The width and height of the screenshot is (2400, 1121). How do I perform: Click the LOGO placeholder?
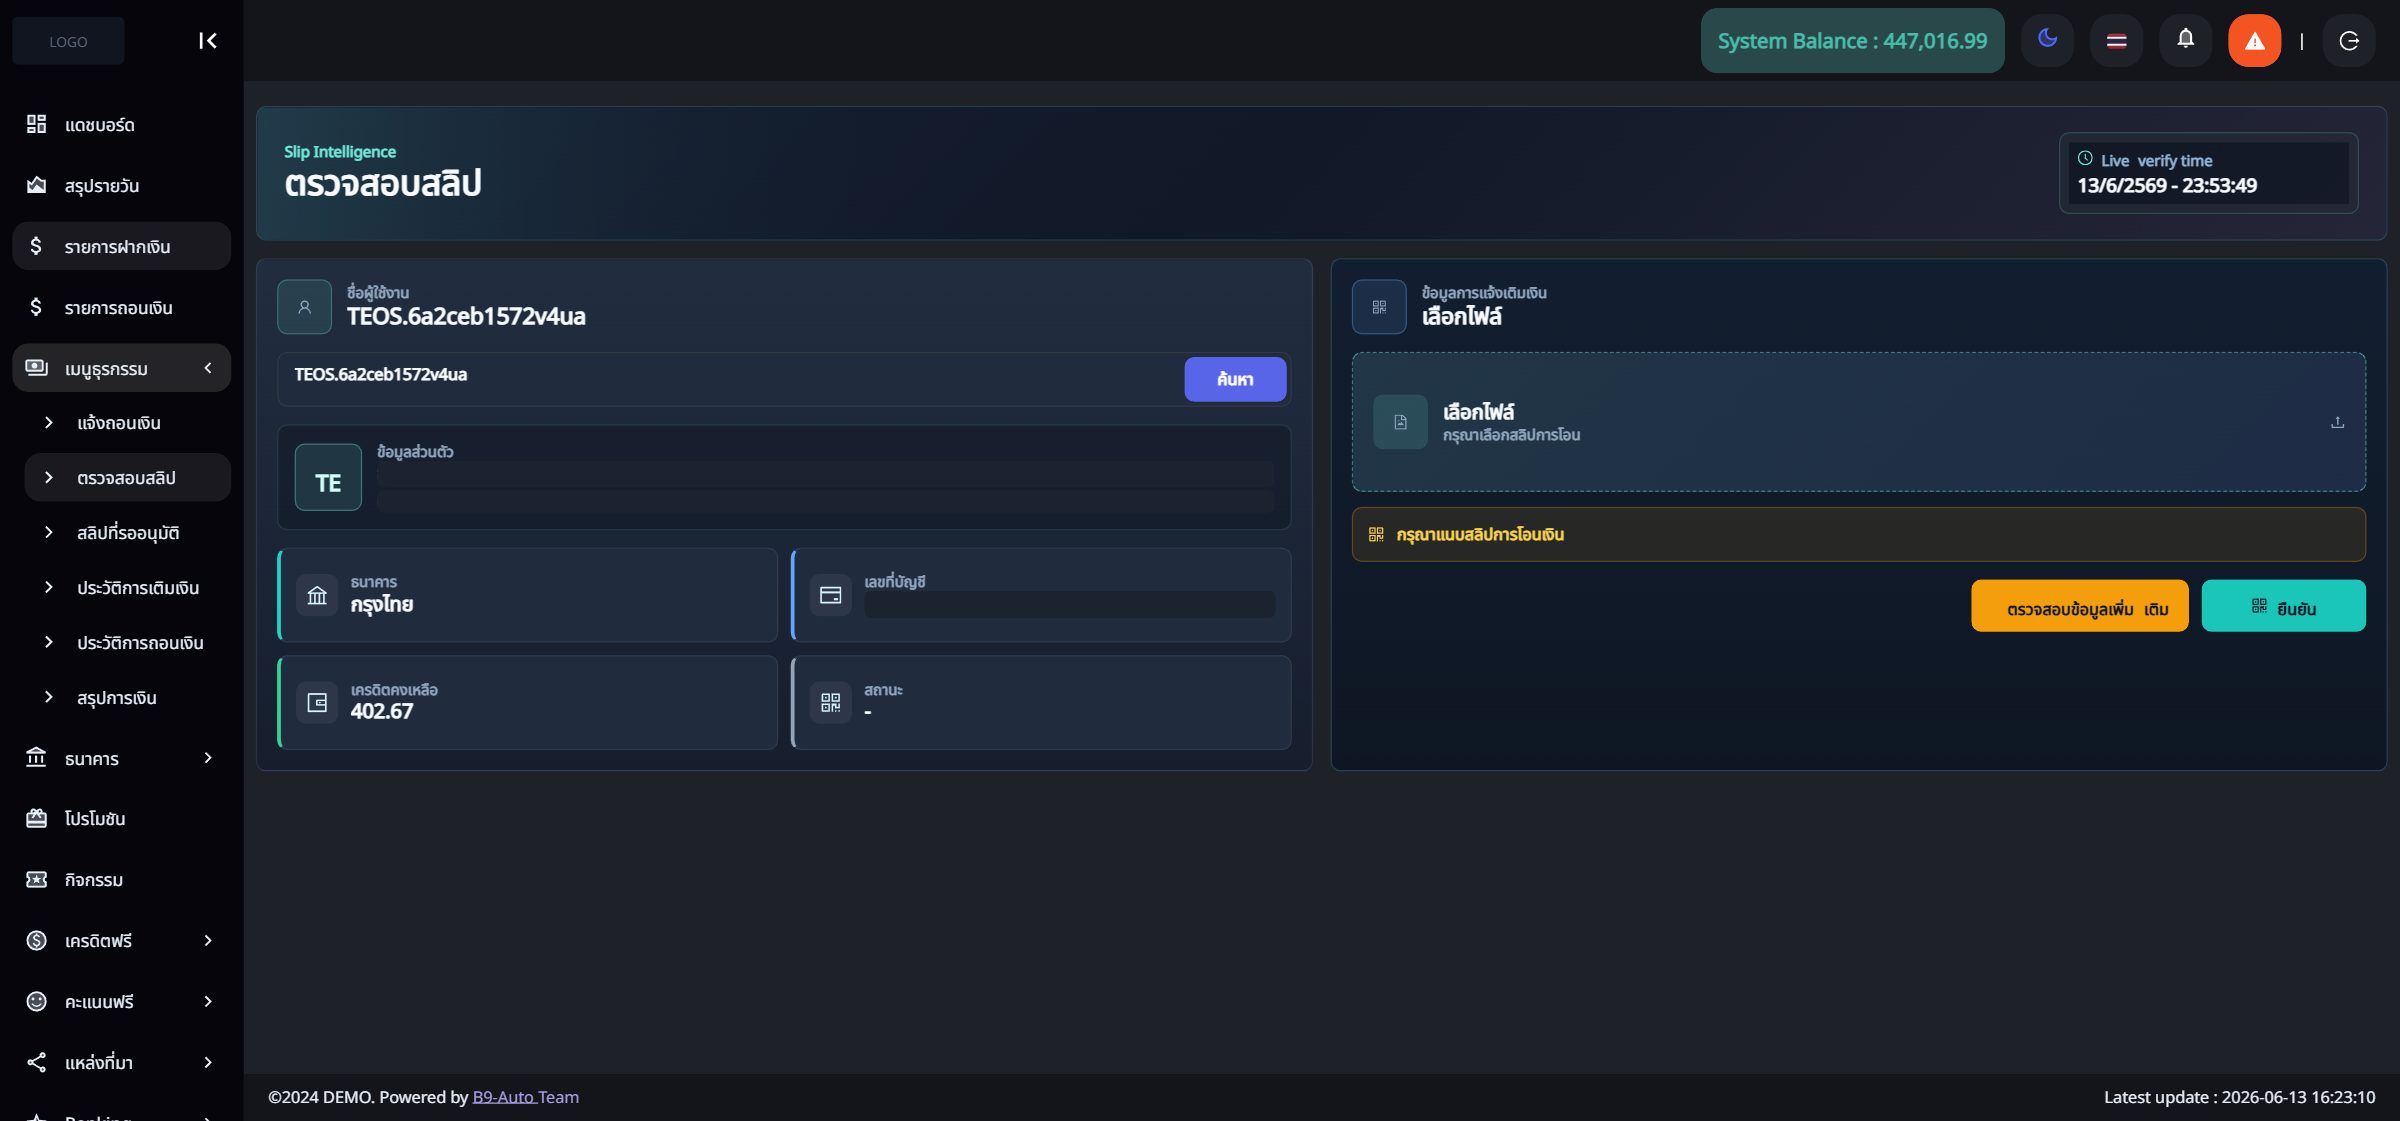tap(68, 41)
